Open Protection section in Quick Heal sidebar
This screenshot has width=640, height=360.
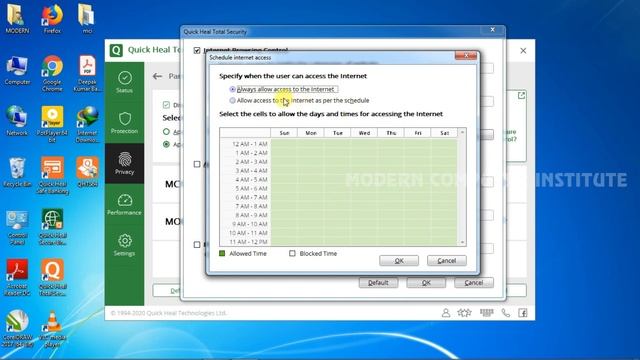(124, 123)
